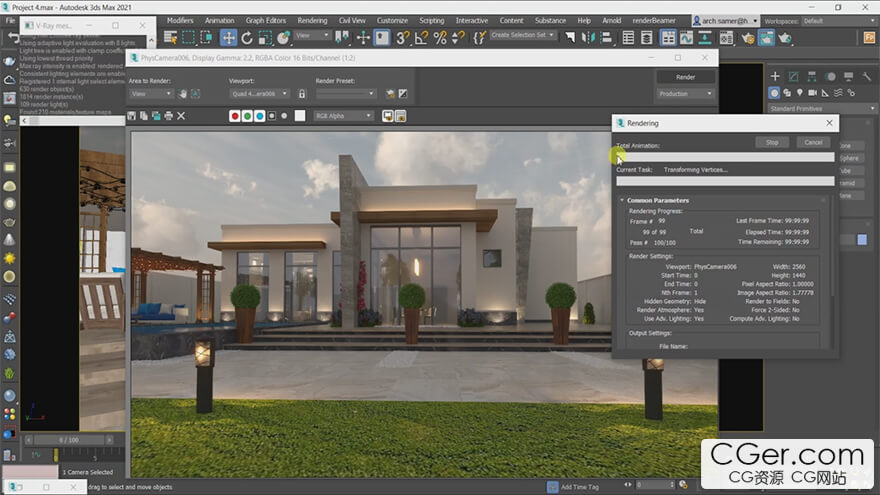The image size is (880, 495).
Task: Click Cancel in Rendering dialog
Action: 813,143
